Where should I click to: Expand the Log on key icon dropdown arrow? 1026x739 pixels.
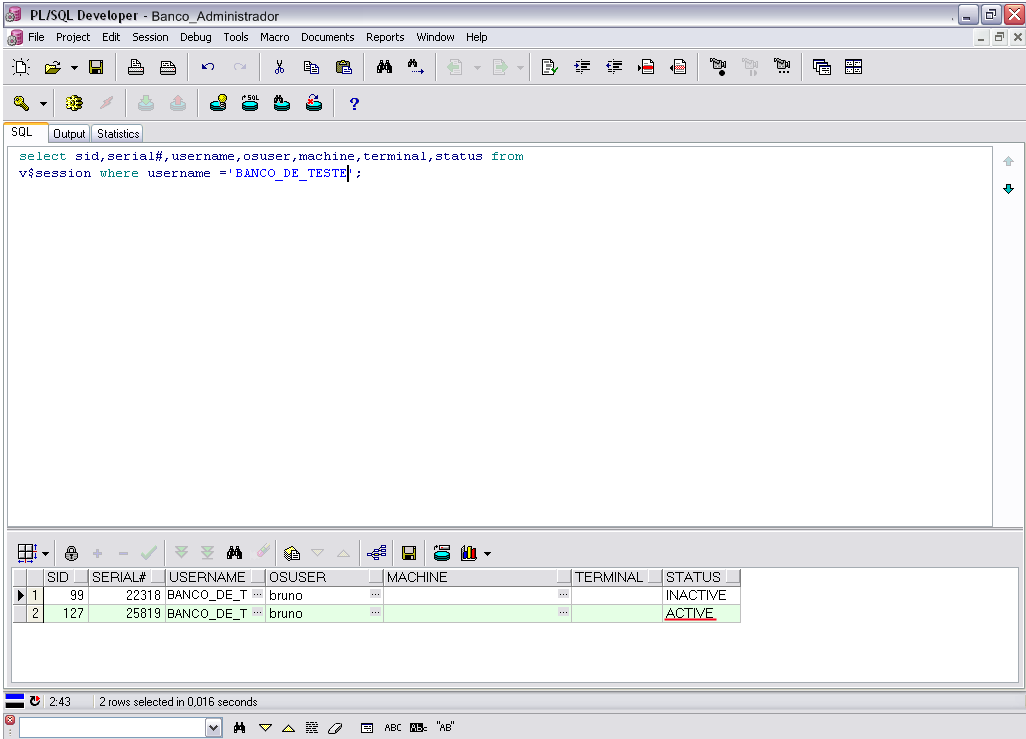click(43, 104)
